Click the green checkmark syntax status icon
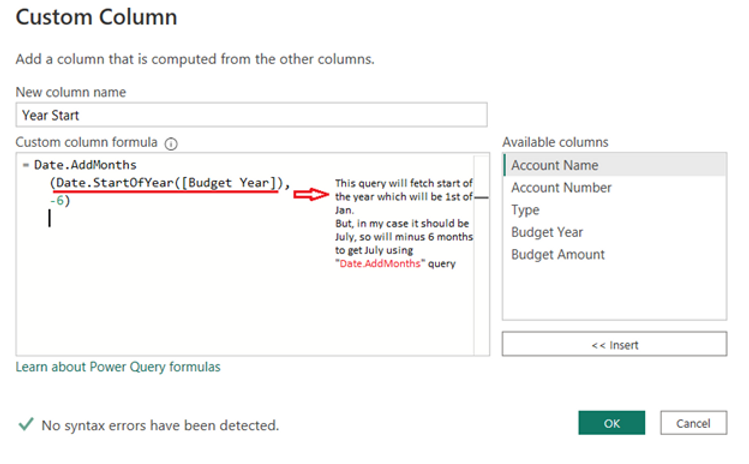 pyautogui.click(x=26, y=425)
